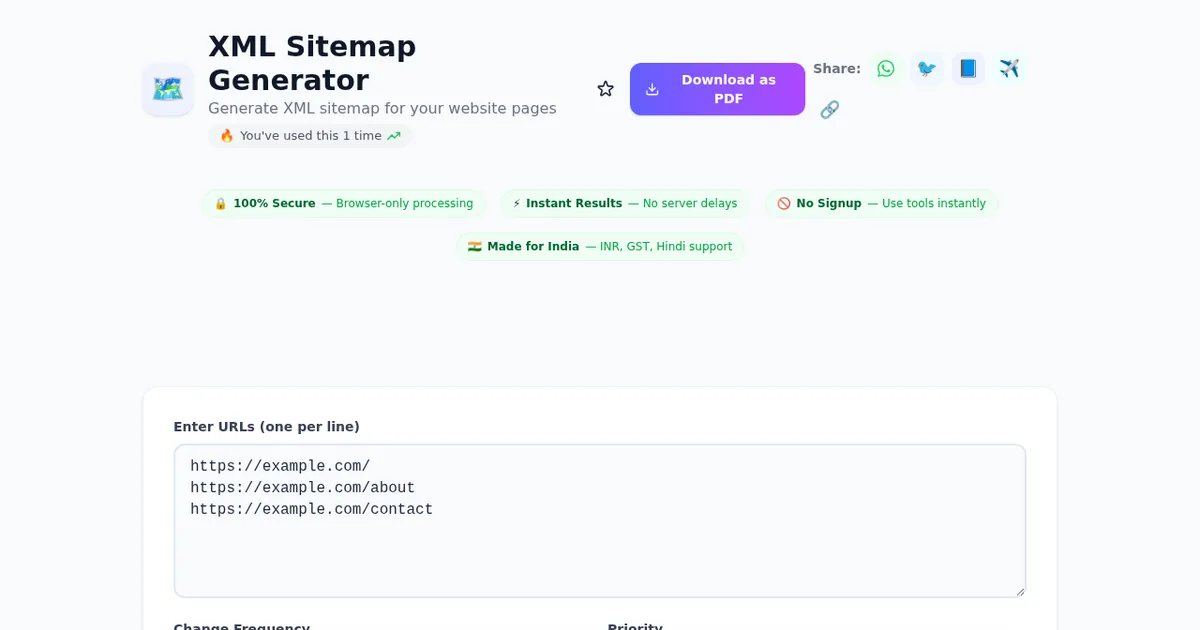
Task: Click the Instant Results badge
Action: 625,203
